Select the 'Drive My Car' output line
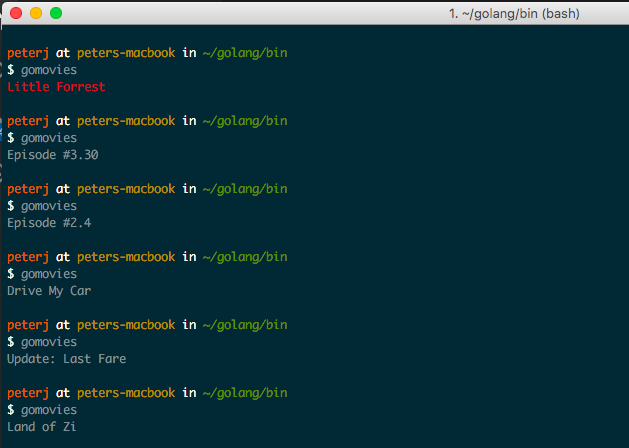Image resolution: width=629 pixels, height=448 pixels. [49, 291]
